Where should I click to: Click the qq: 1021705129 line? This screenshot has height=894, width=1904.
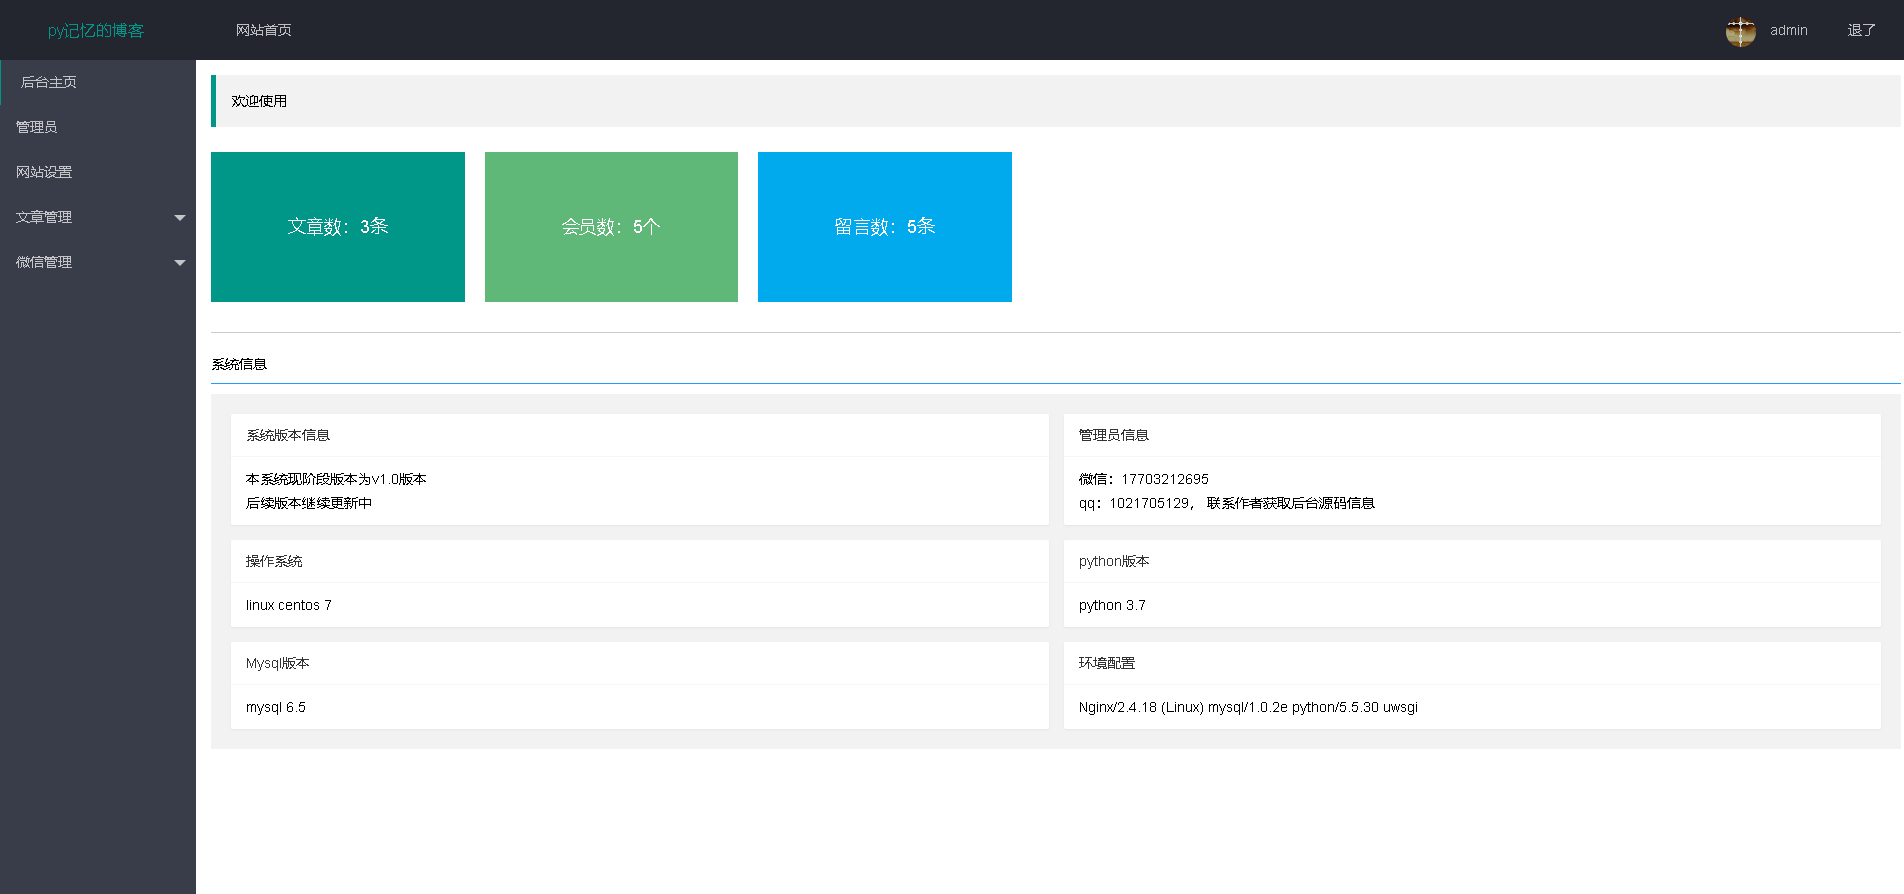(1226, 503)
